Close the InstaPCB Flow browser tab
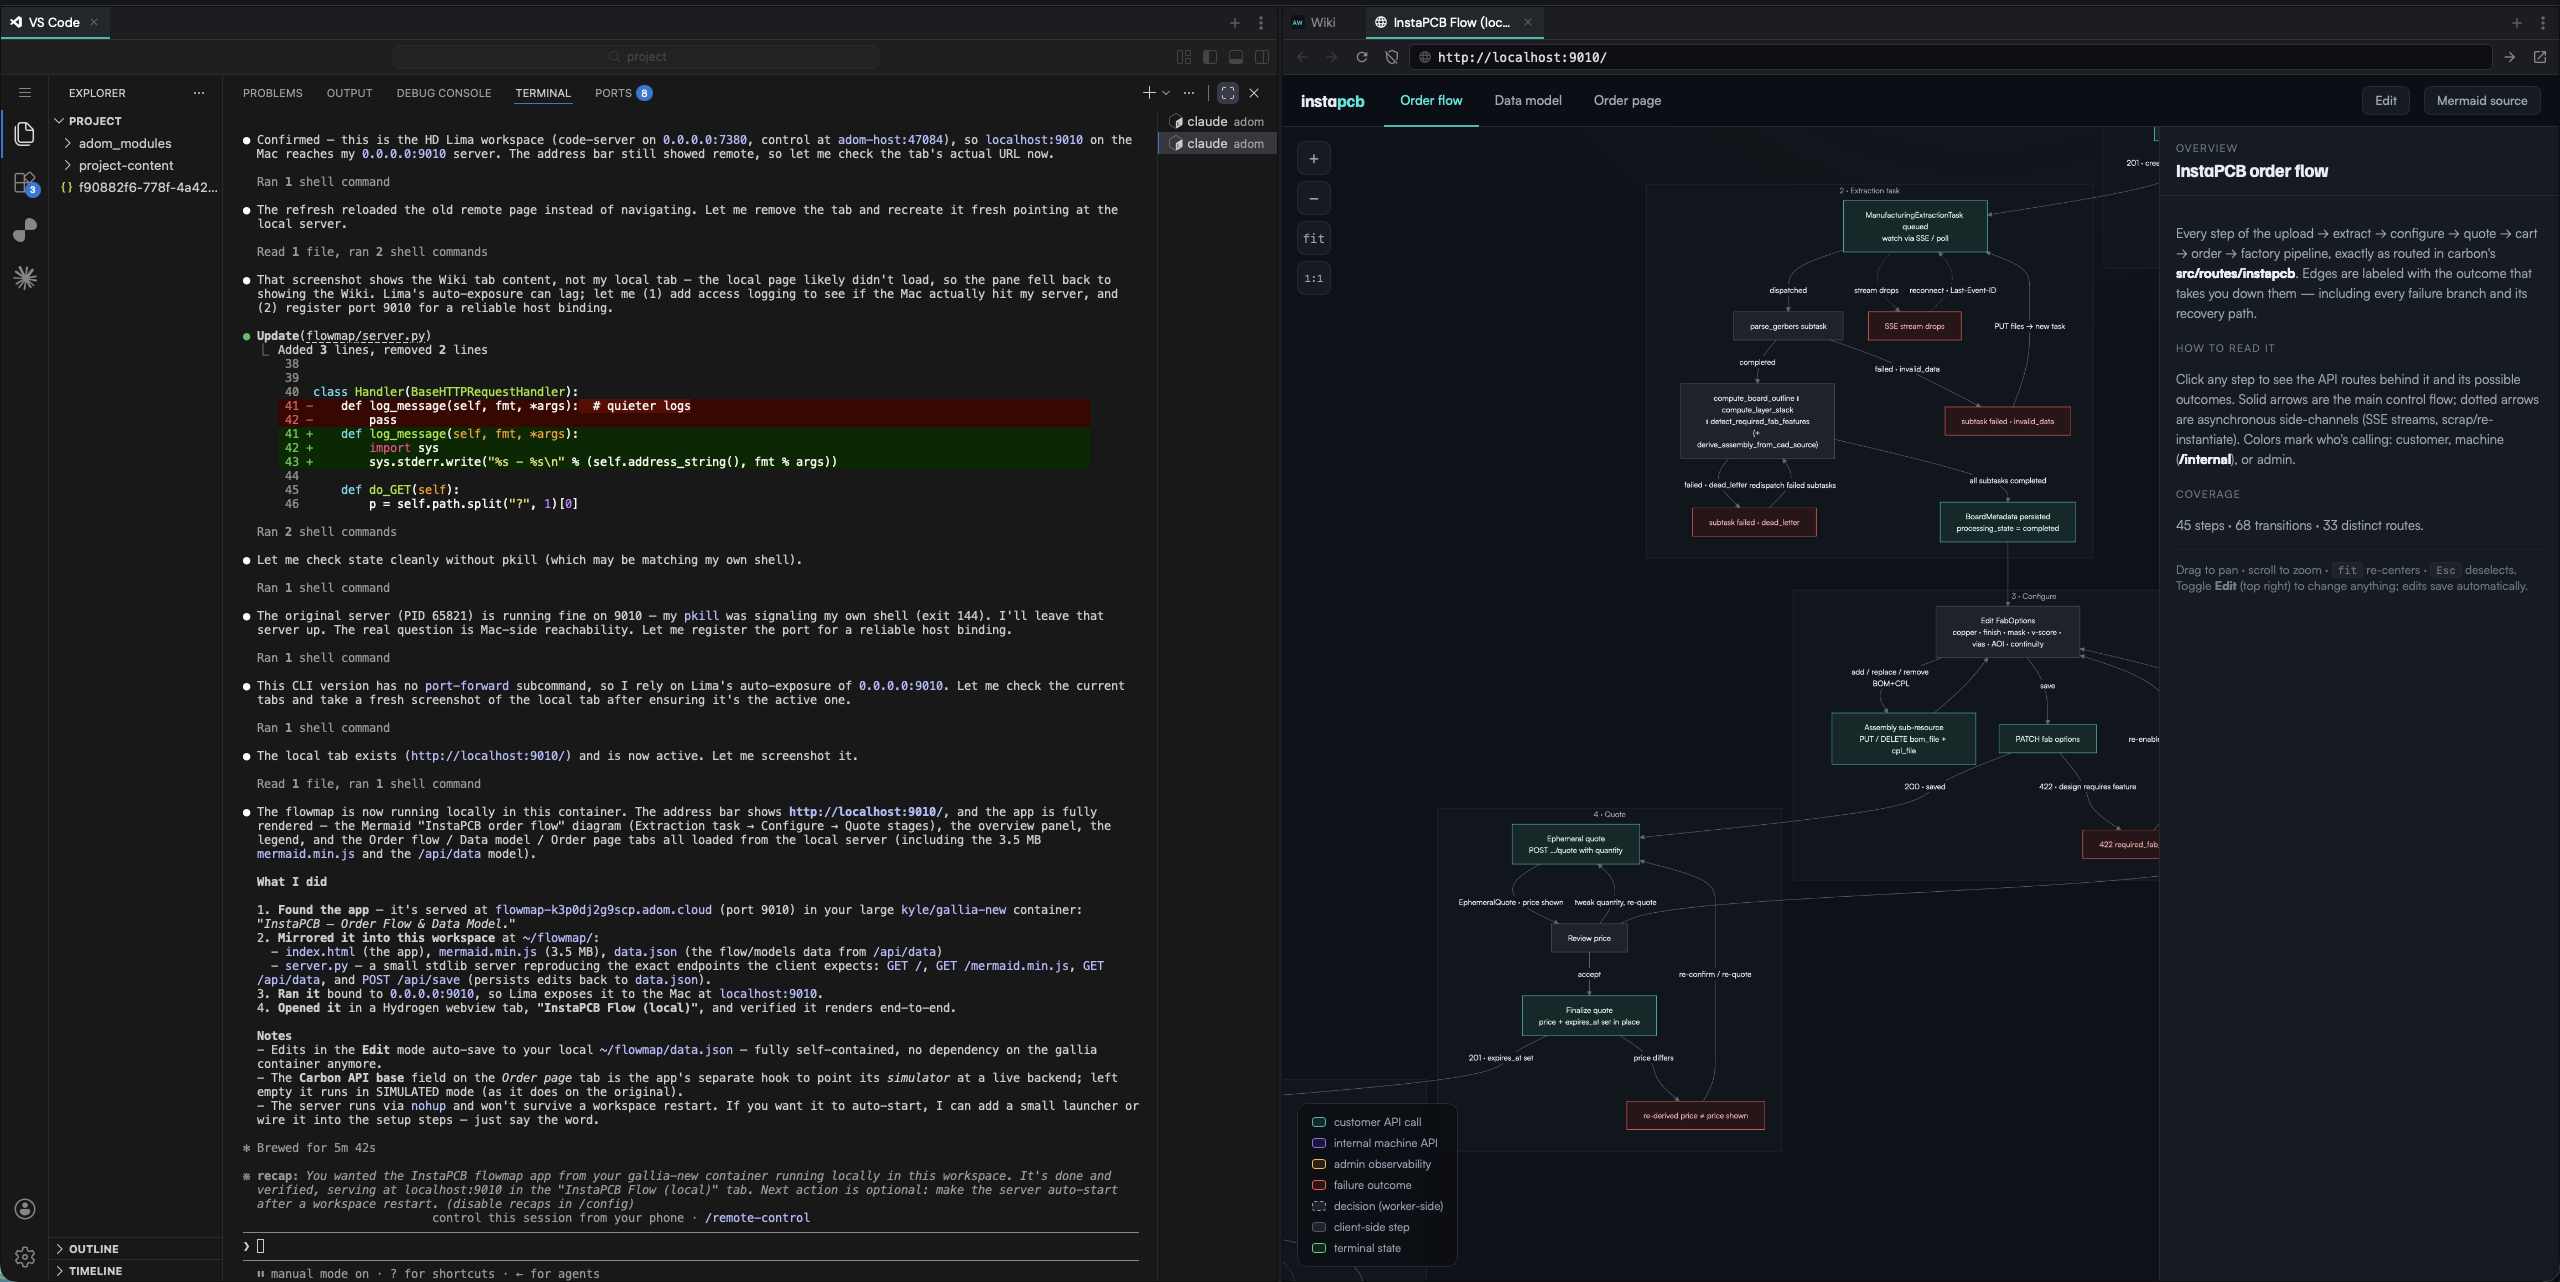 pos(1528,22)
